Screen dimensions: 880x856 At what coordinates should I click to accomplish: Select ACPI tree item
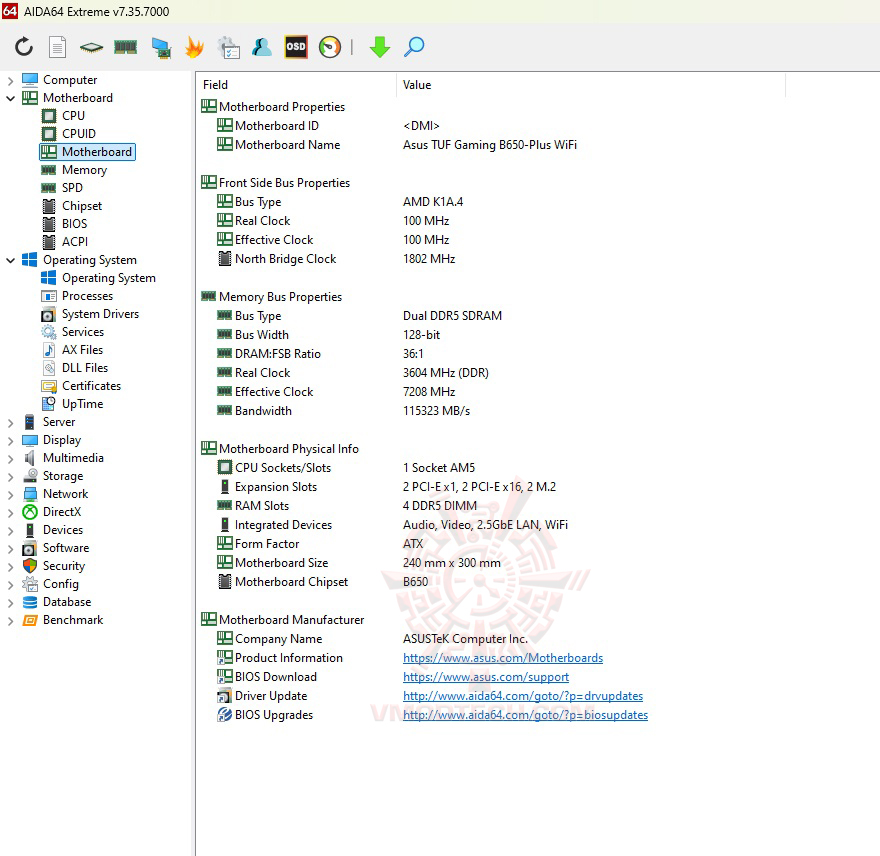pyautogui.click(x=75, y=242)
